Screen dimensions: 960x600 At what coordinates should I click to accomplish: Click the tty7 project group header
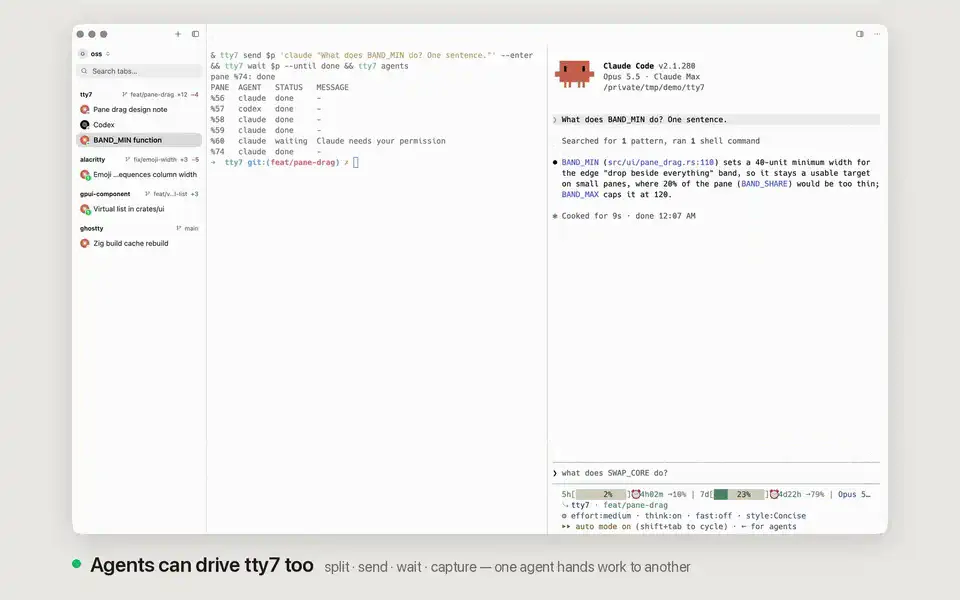tap(86, 95)
